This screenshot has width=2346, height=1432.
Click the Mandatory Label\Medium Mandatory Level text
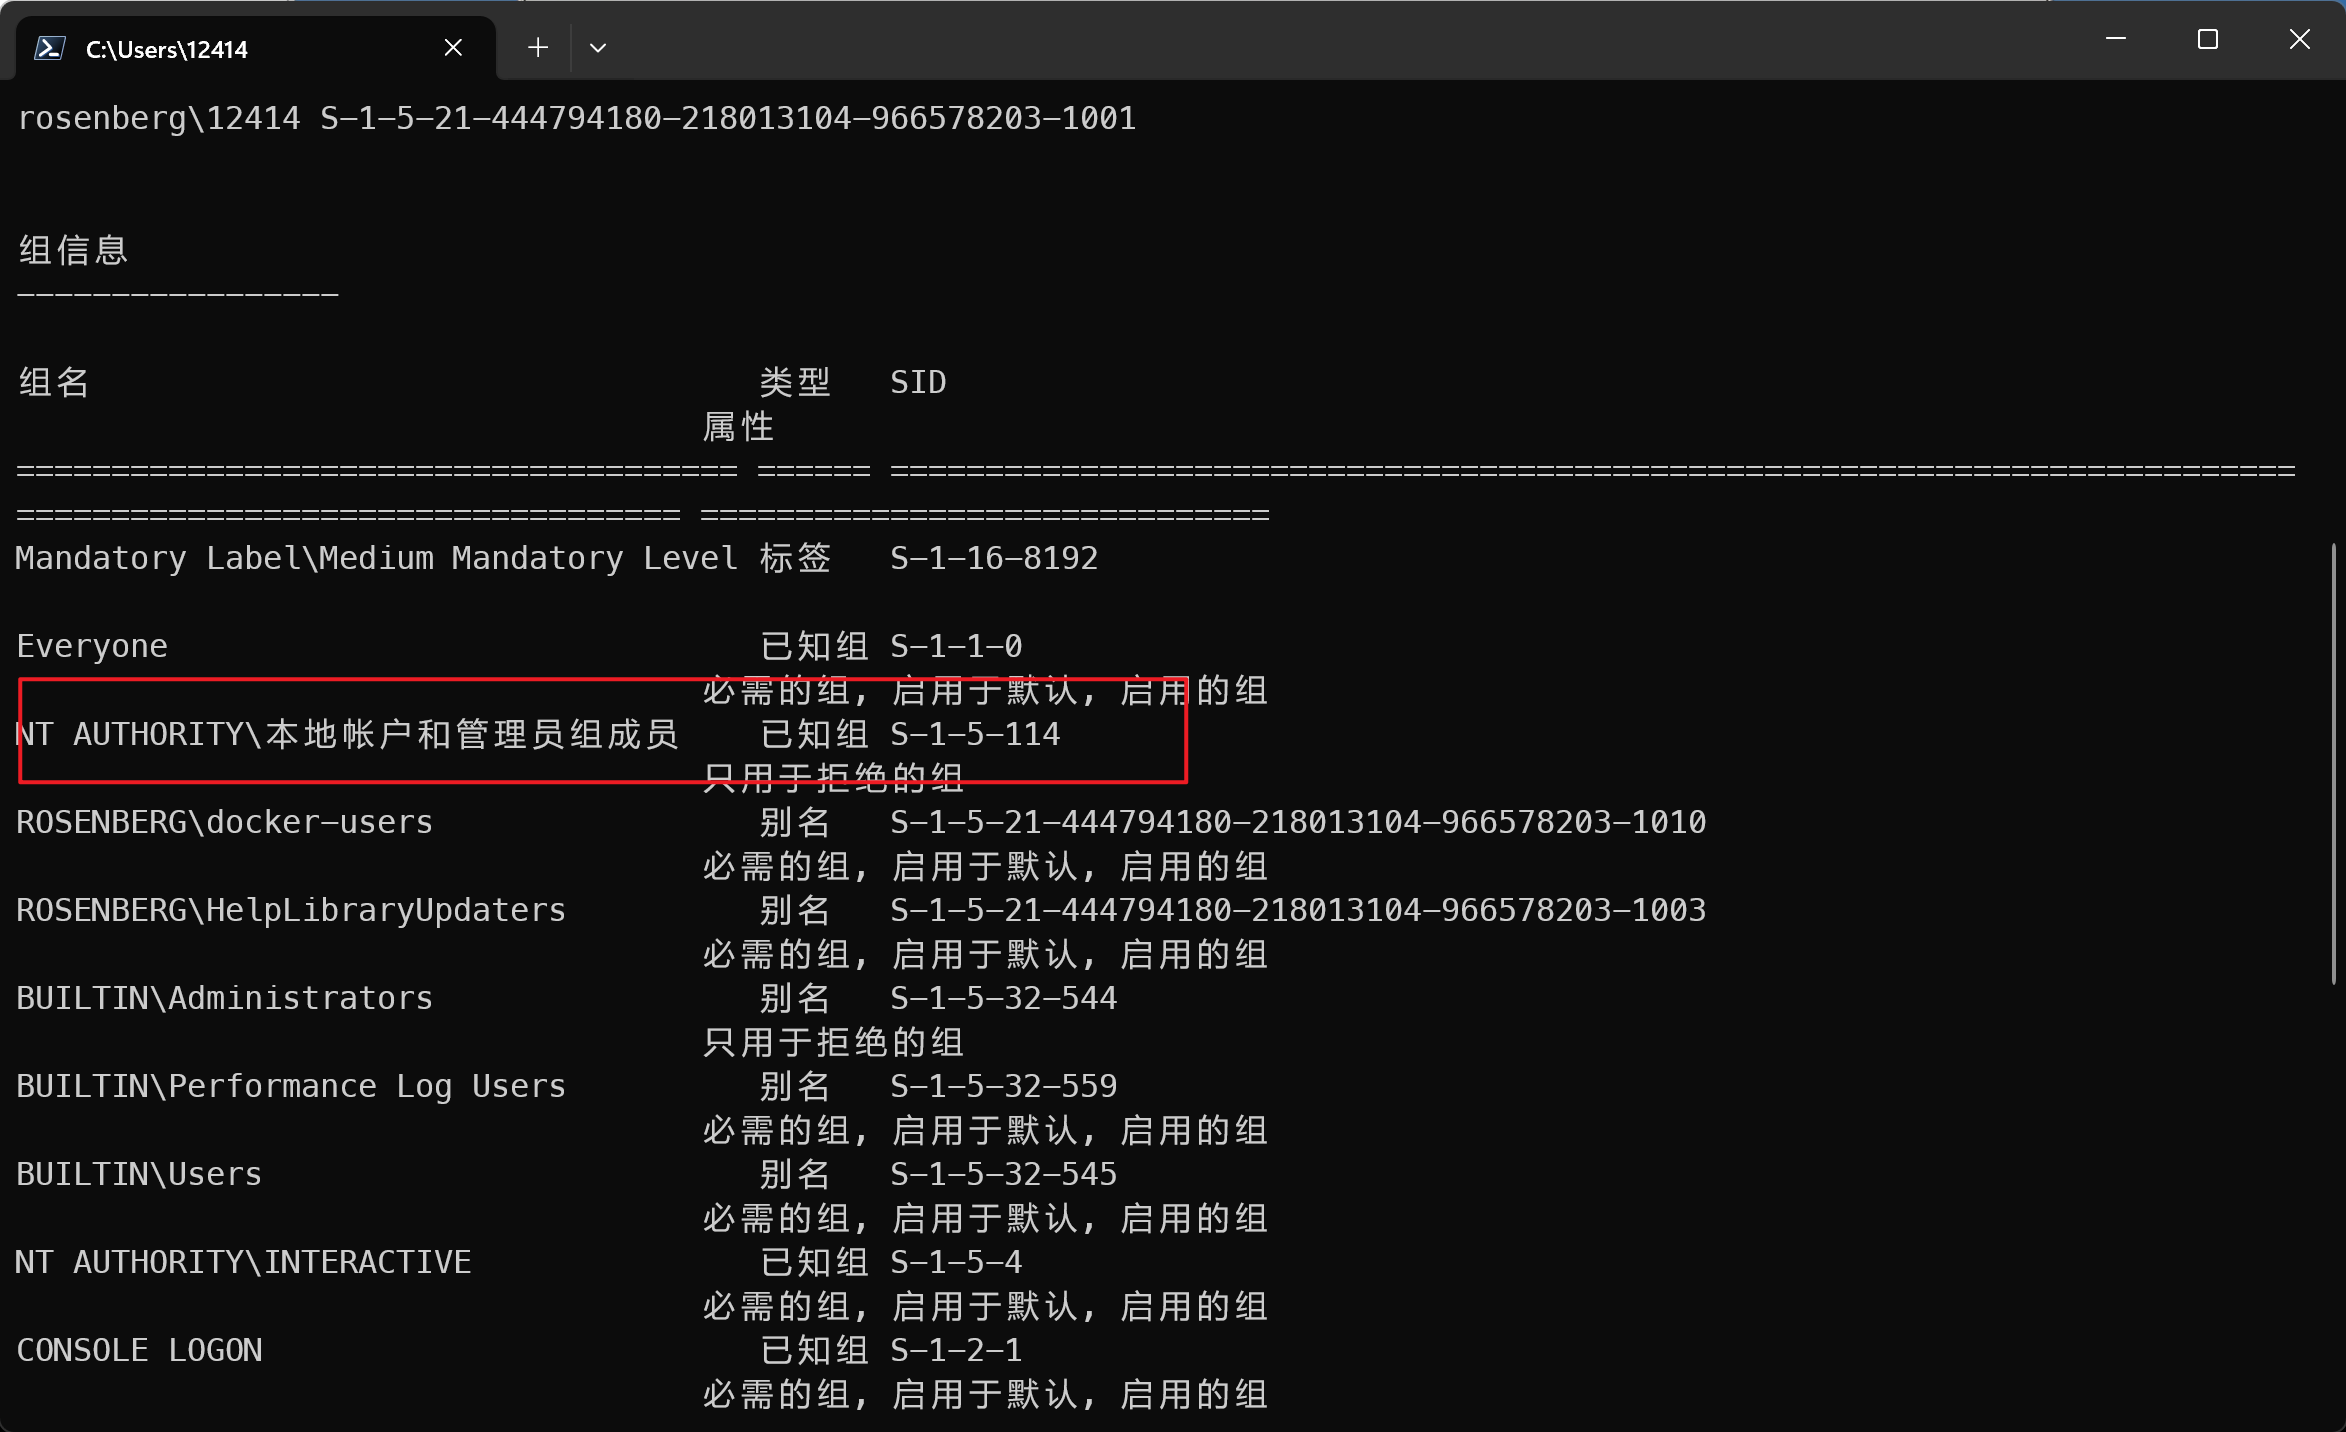click(x=376, y=559)
